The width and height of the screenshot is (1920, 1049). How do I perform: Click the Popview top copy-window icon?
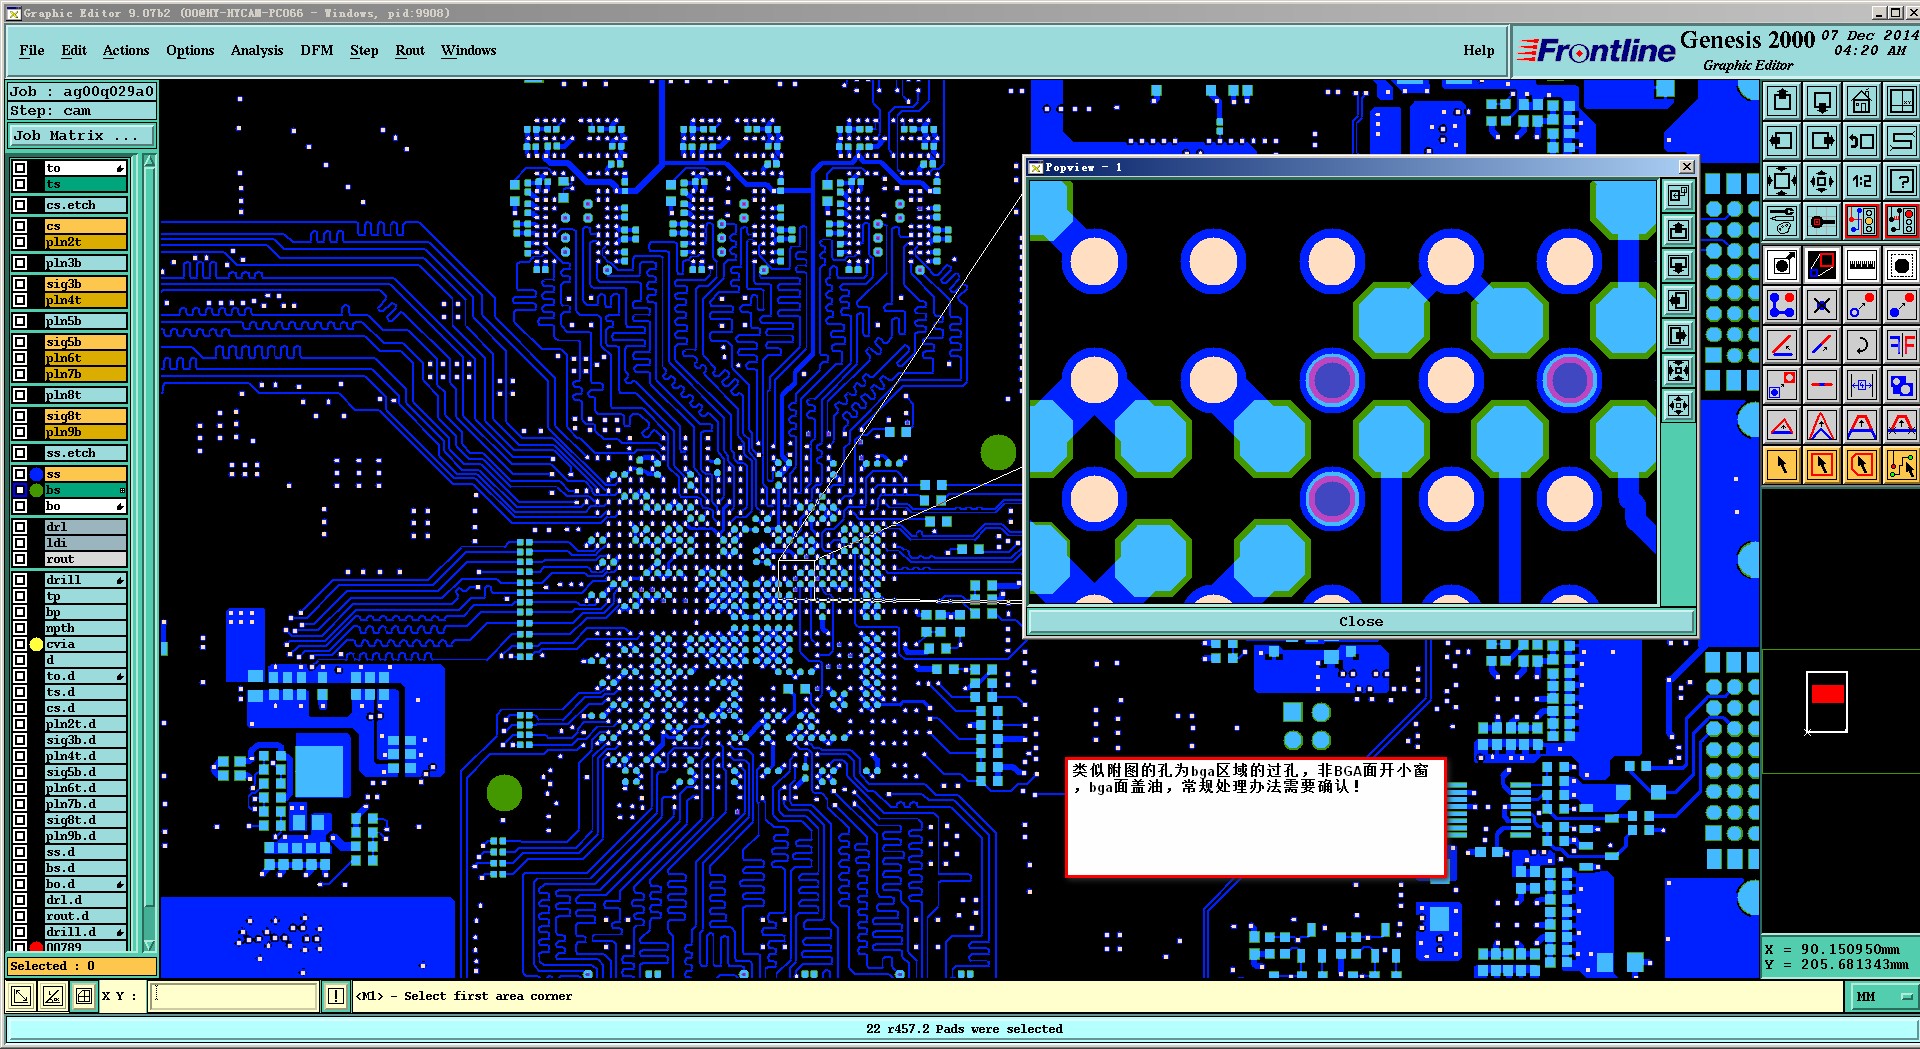tap(1678, 195)
